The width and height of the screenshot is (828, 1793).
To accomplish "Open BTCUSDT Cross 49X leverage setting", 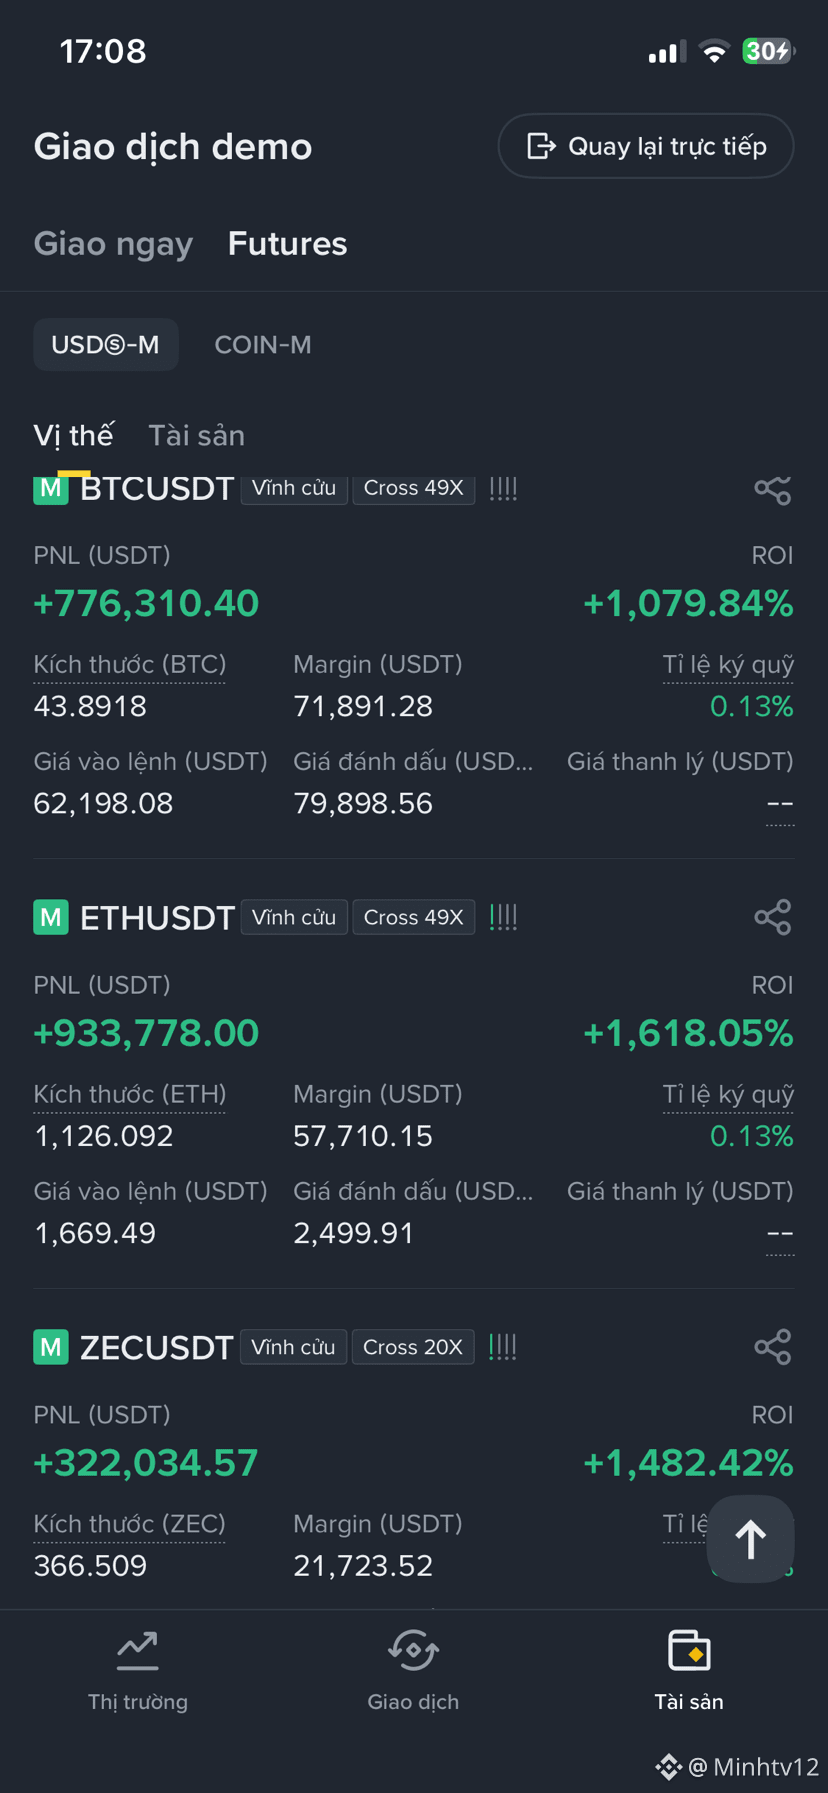I will (413, 488).
